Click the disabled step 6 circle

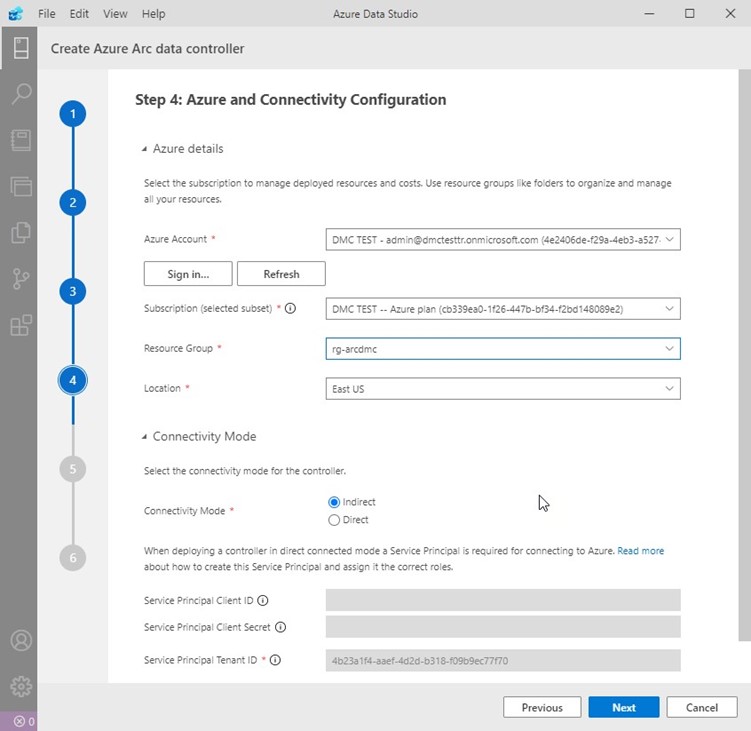pyautogui.click(x=73, y=558)
